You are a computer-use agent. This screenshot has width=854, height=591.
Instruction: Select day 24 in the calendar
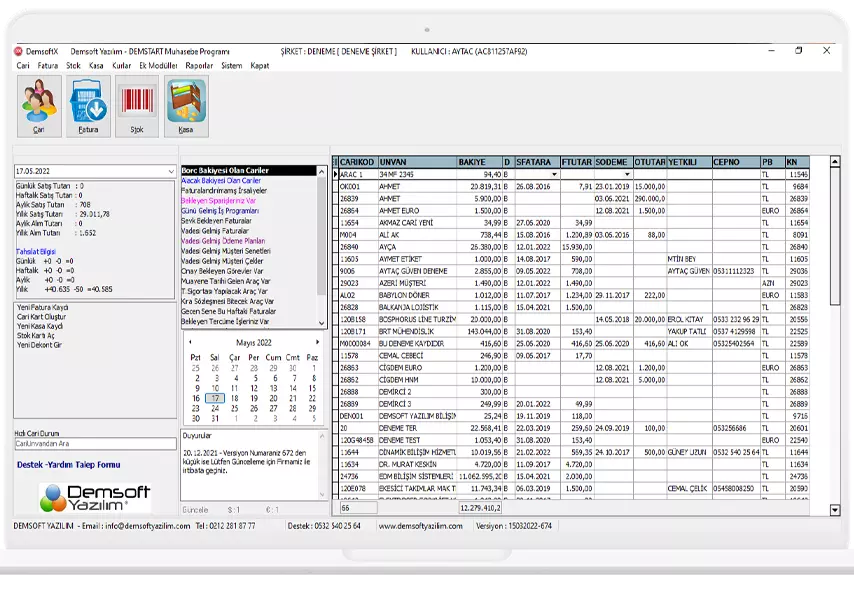215,408
